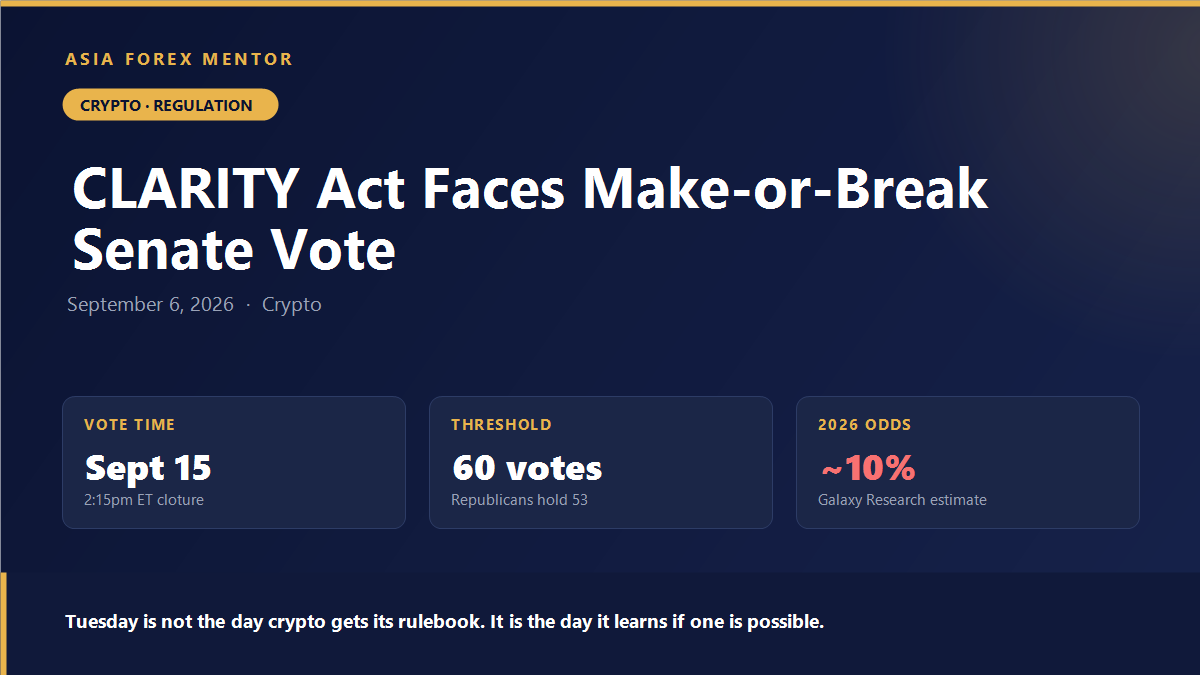Click the Sept 15 vote date value
The width and height of the screenshot is (1200, 675).
click(x=148, y=467)
